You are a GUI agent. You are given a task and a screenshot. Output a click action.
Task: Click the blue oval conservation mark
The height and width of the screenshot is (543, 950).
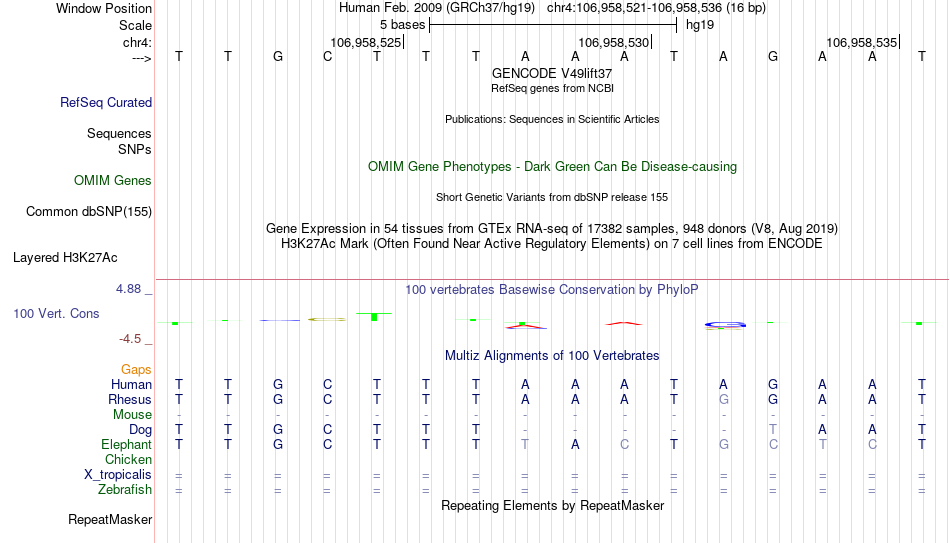(x=725, y=325)
